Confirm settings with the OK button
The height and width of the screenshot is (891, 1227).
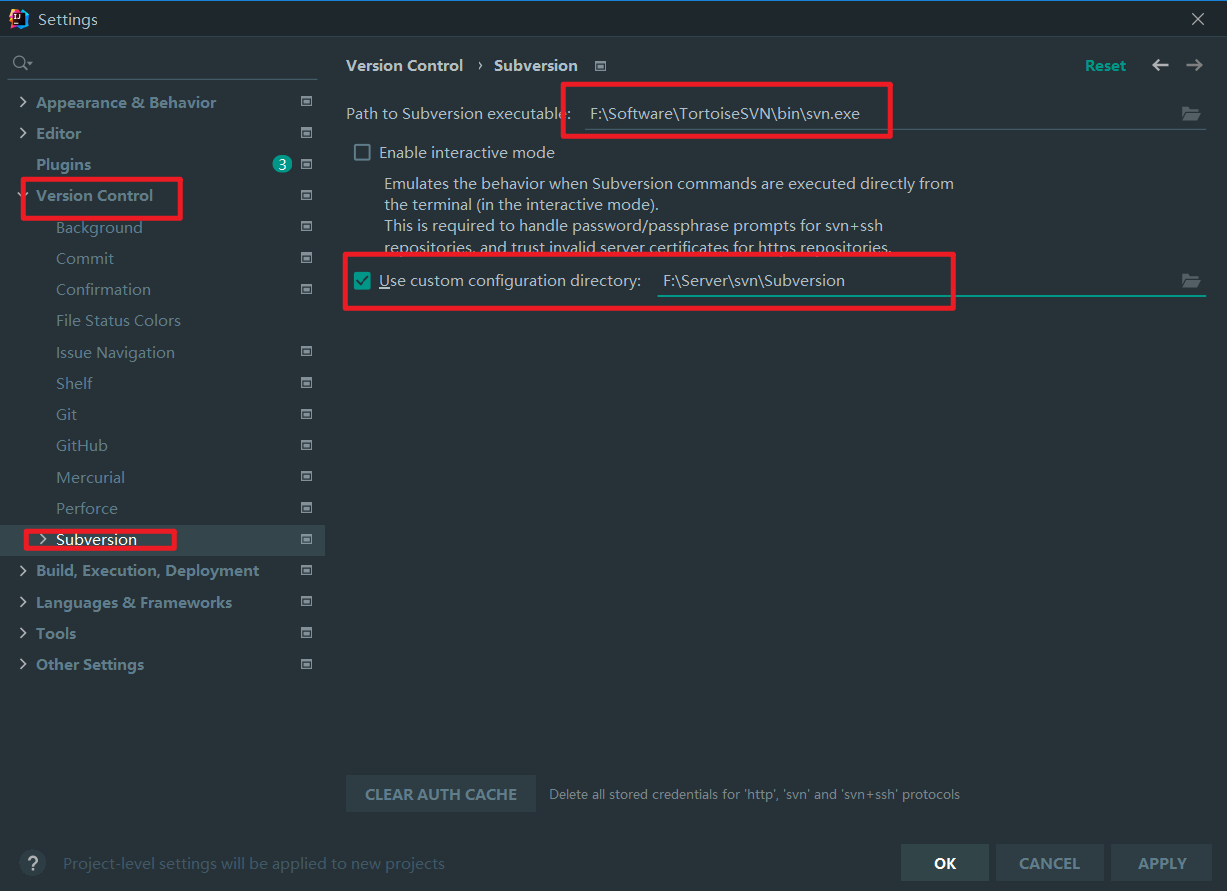[x=945, y=863]
